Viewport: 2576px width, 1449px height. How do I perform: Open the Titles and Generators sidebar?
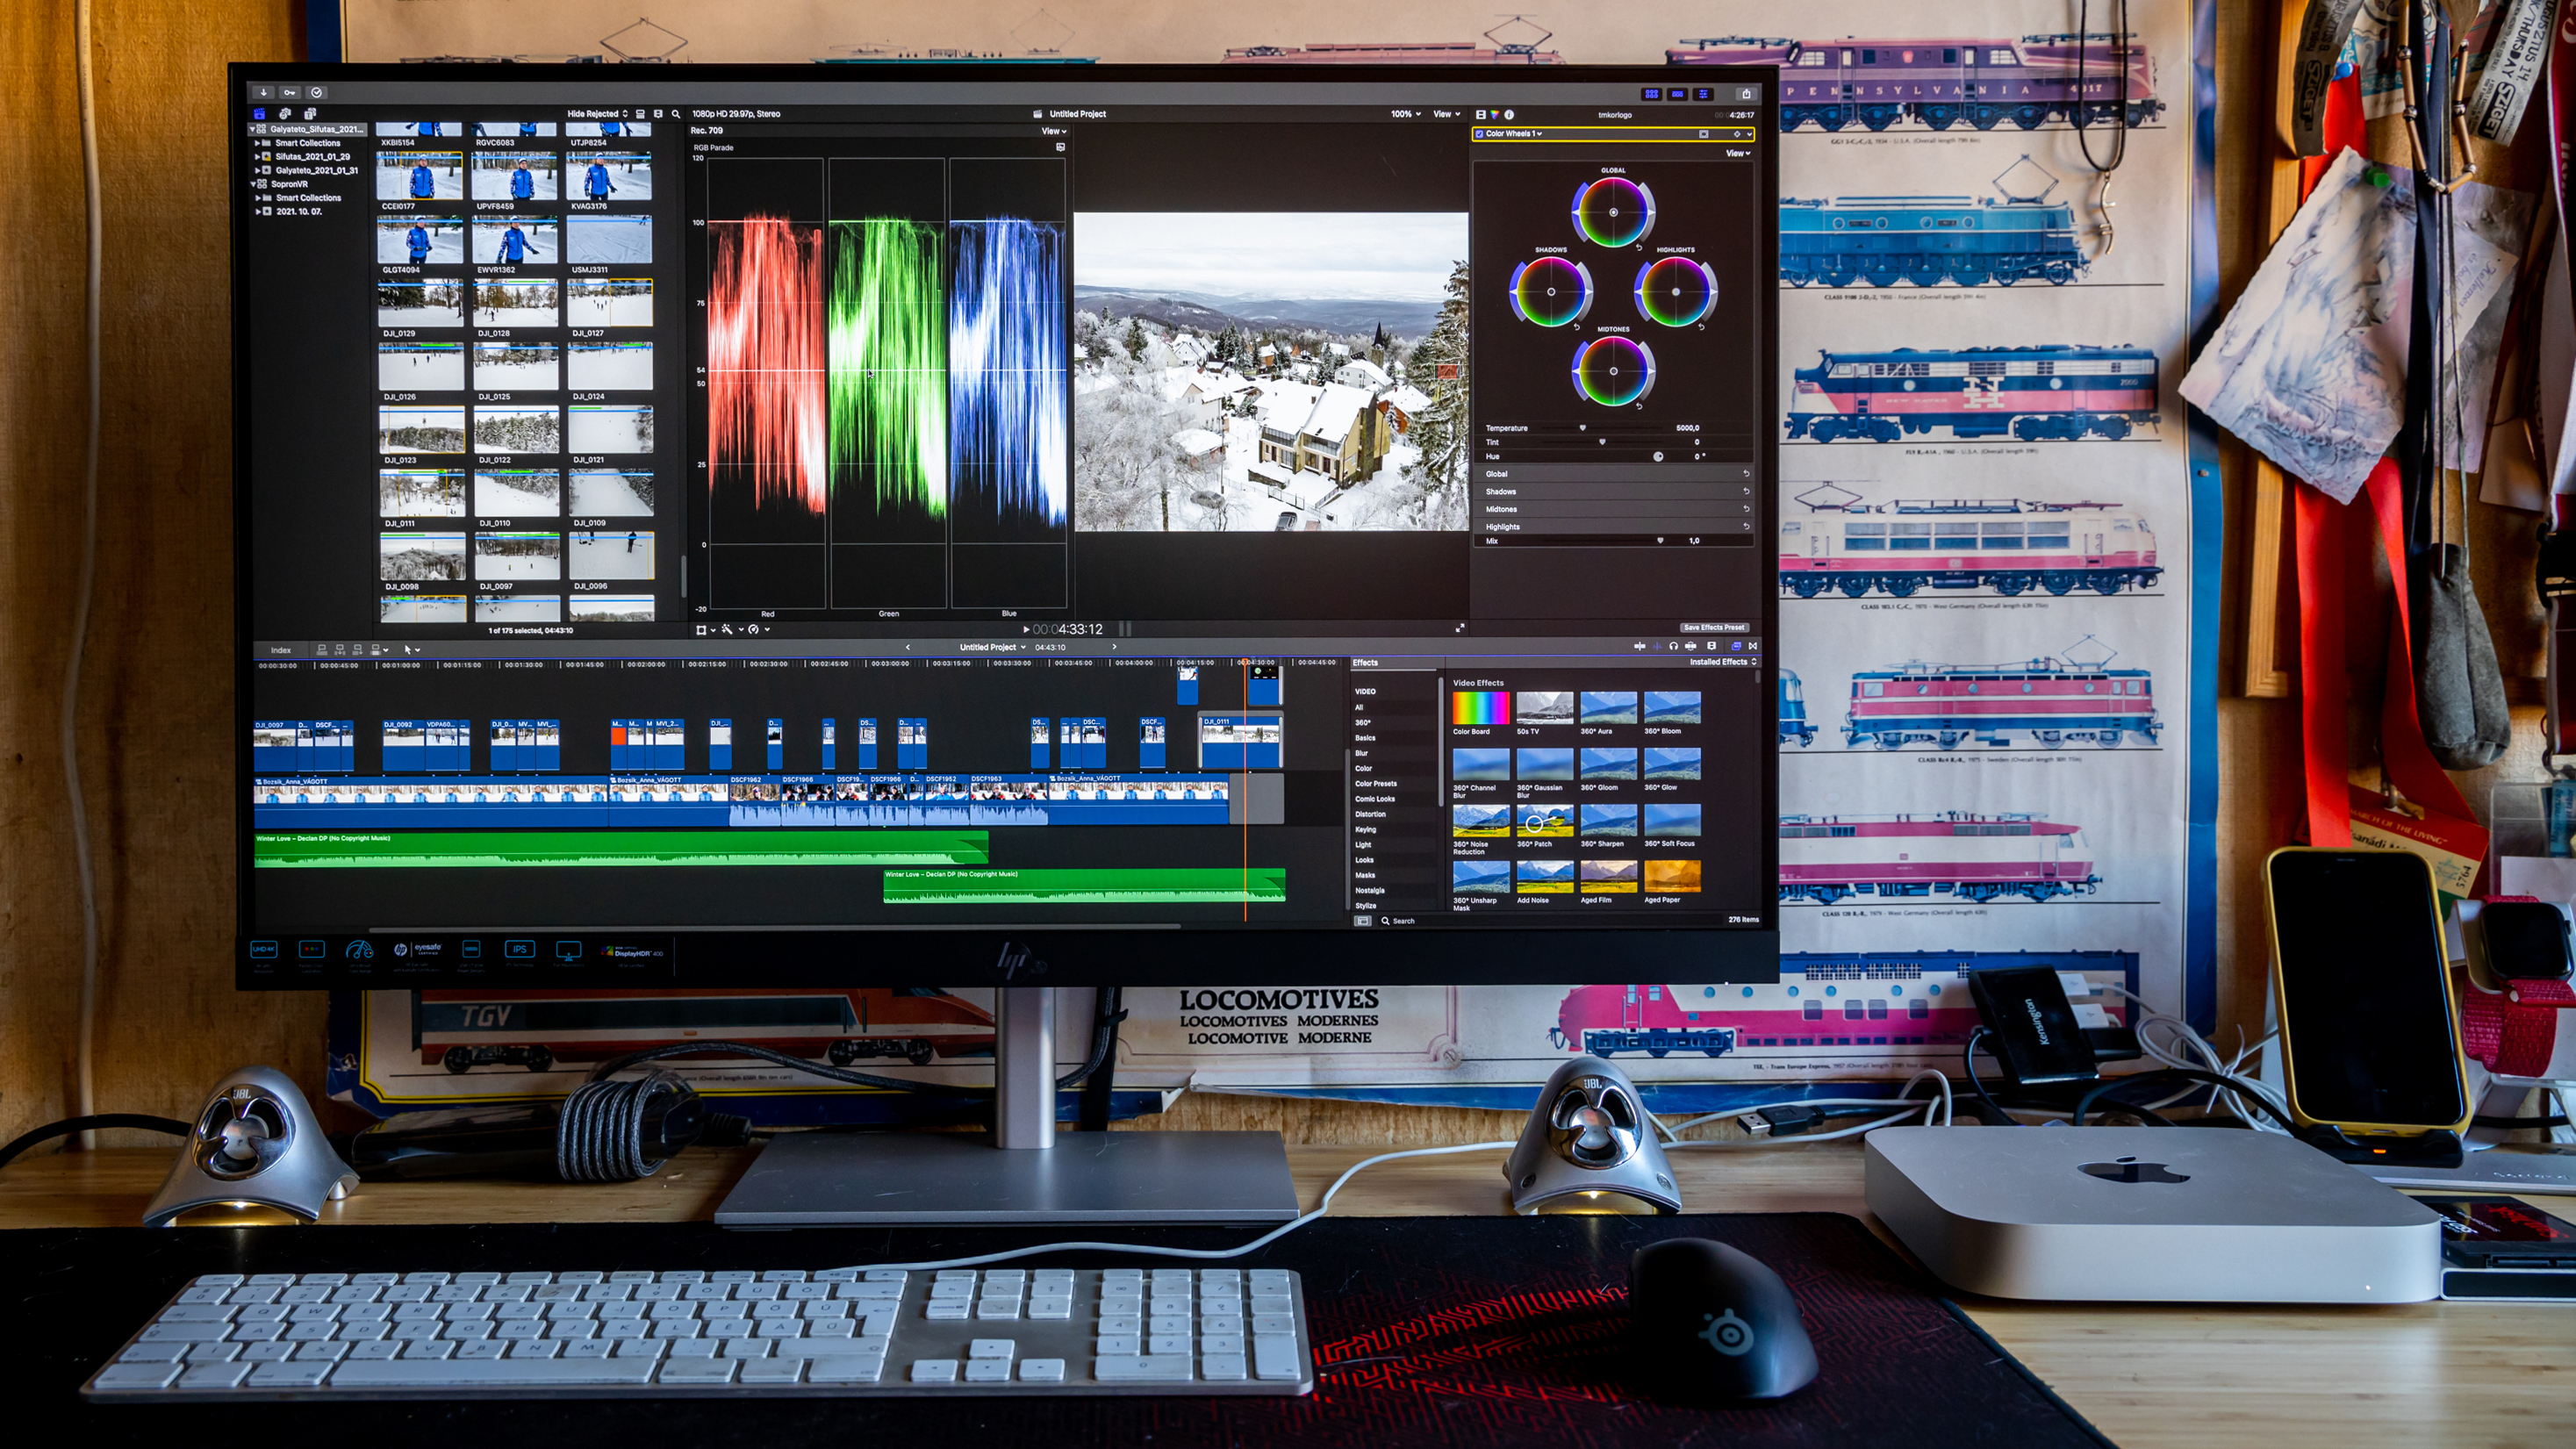tap(310, 114)
